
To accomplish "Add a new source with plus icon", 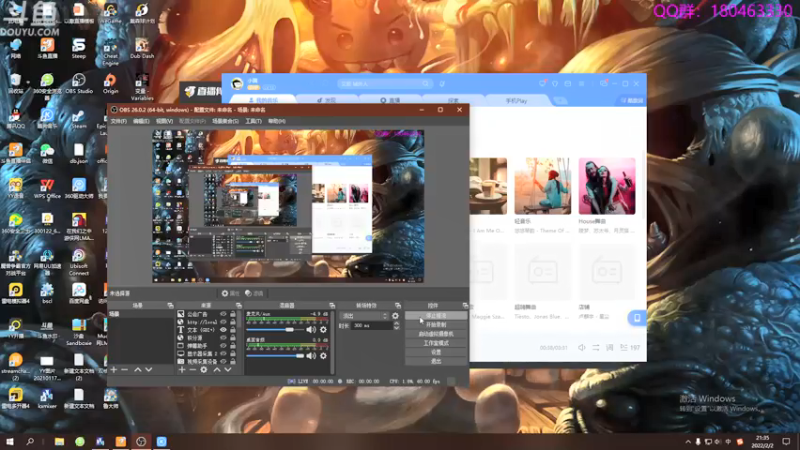I will [182, 369].
